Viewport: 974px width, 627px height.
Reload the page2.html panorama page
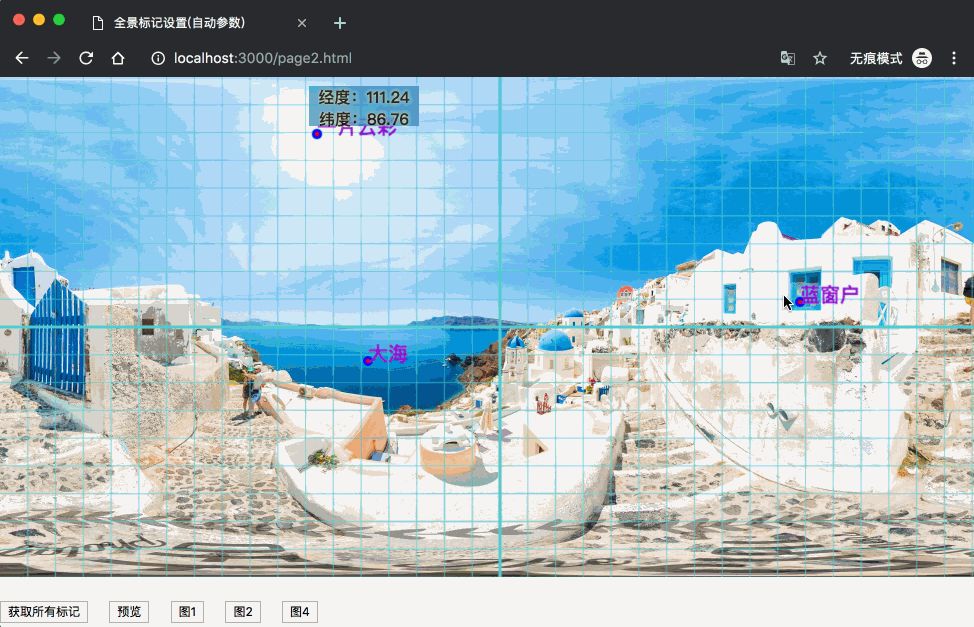coord(86,58)
